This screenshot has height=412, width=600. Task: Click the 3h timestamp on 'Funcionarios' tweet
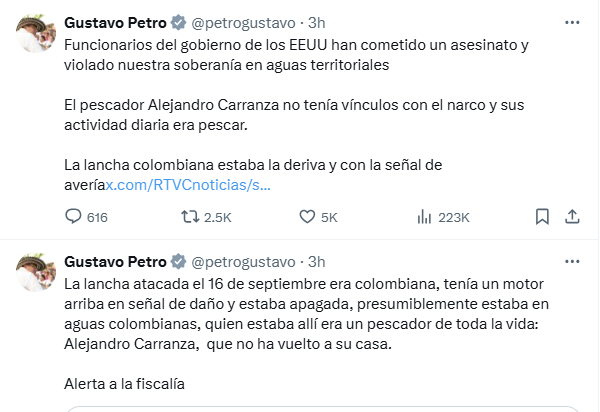pos(316,22)
